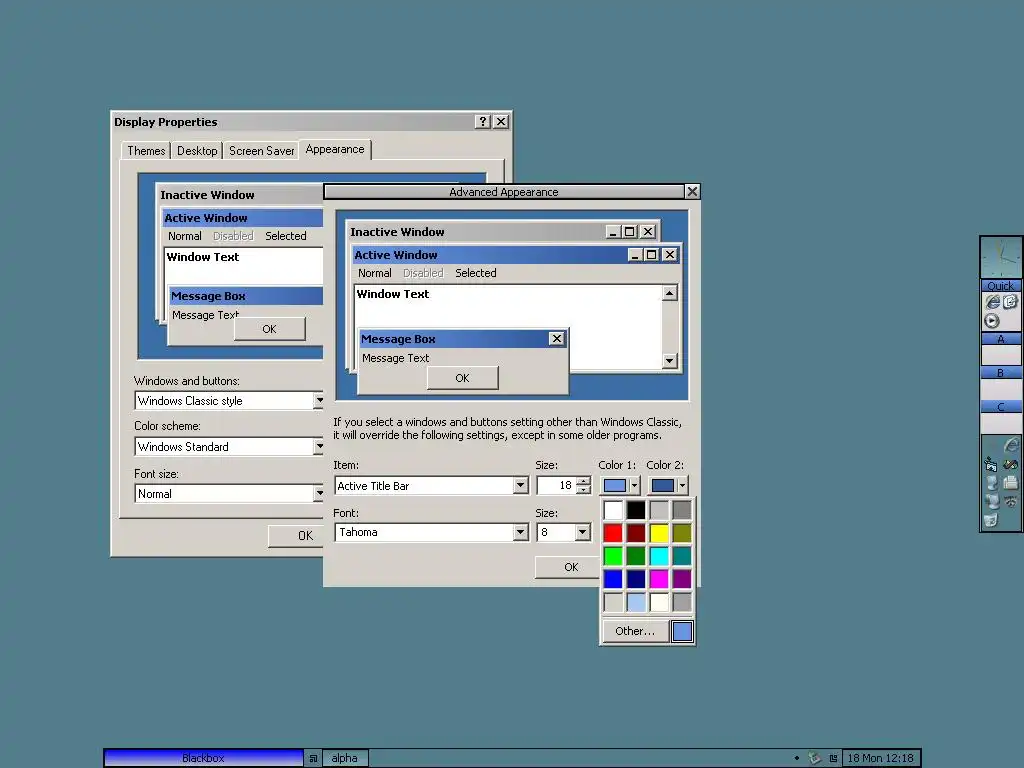Open the Item dropdown showing Active Title Bar
Viewport: 1024px width, 768px height.
click(x=520, y=486)
